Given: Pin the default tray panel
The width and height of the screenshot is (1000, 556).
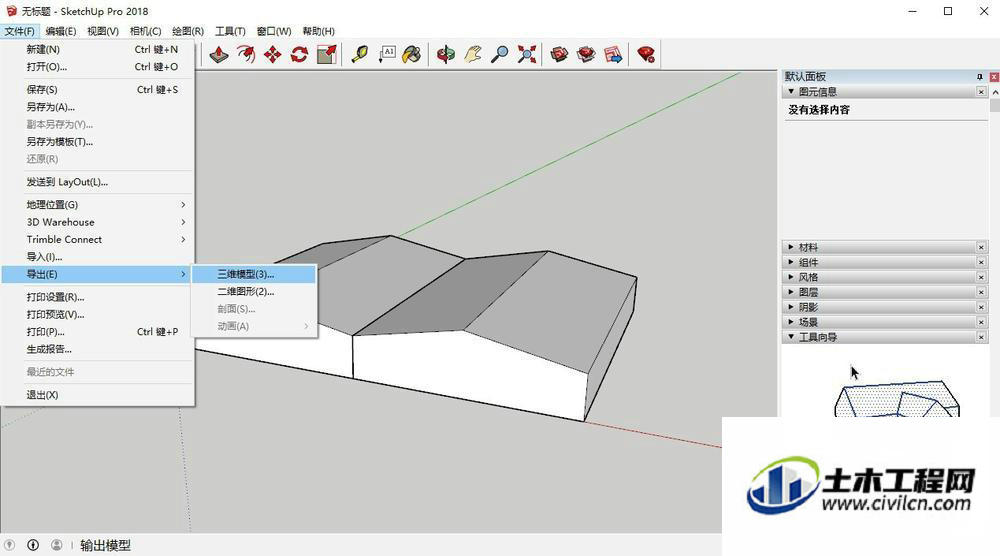Looking at the screenshot, I should pyautogui.click(x=980, y=77).
